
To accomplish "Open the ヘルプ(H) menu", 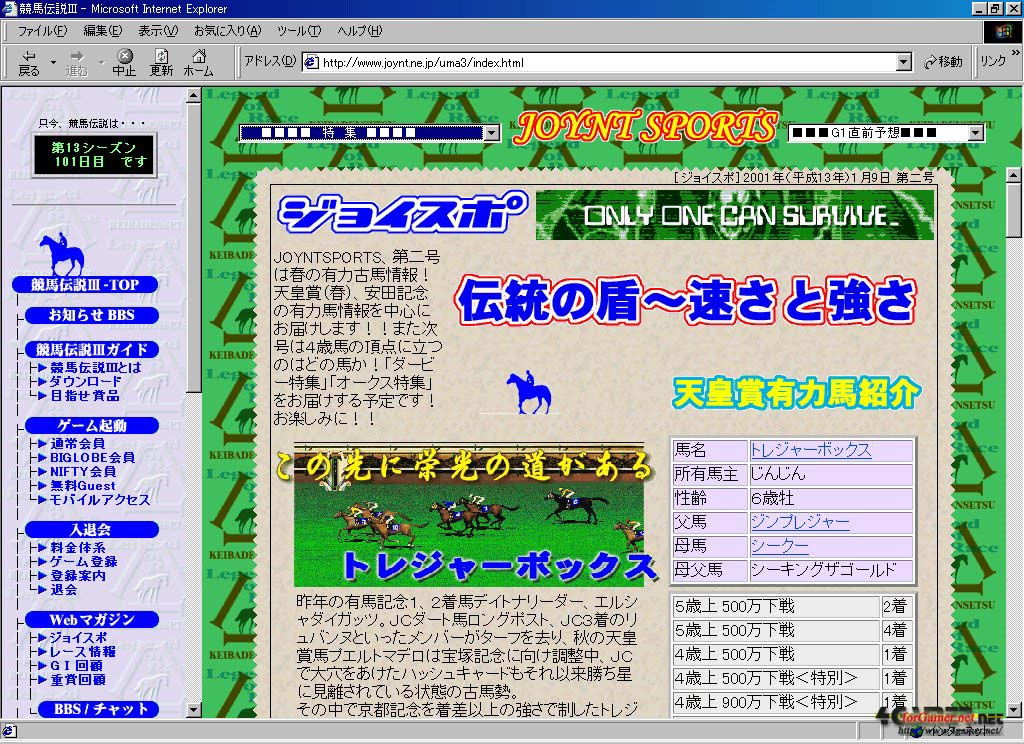I will [360, 31].
